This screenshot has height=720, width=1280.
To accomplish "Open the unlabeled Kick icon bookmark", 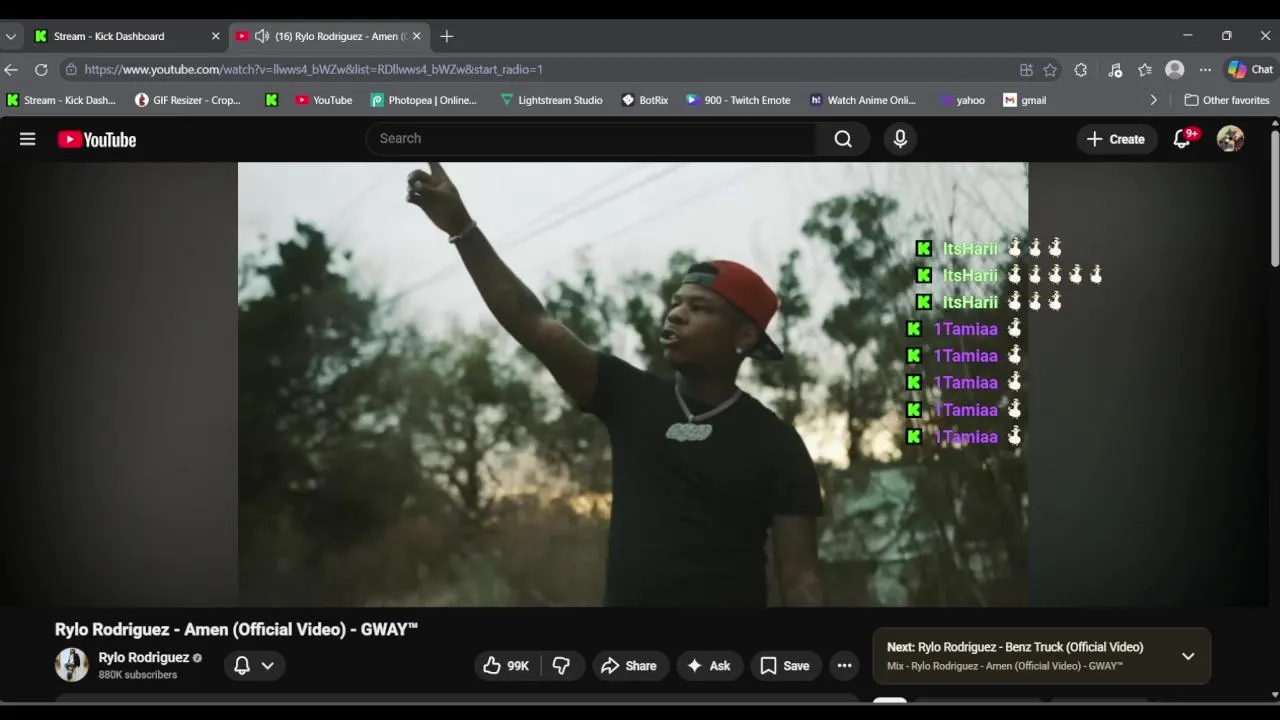I will click(271, 100).
